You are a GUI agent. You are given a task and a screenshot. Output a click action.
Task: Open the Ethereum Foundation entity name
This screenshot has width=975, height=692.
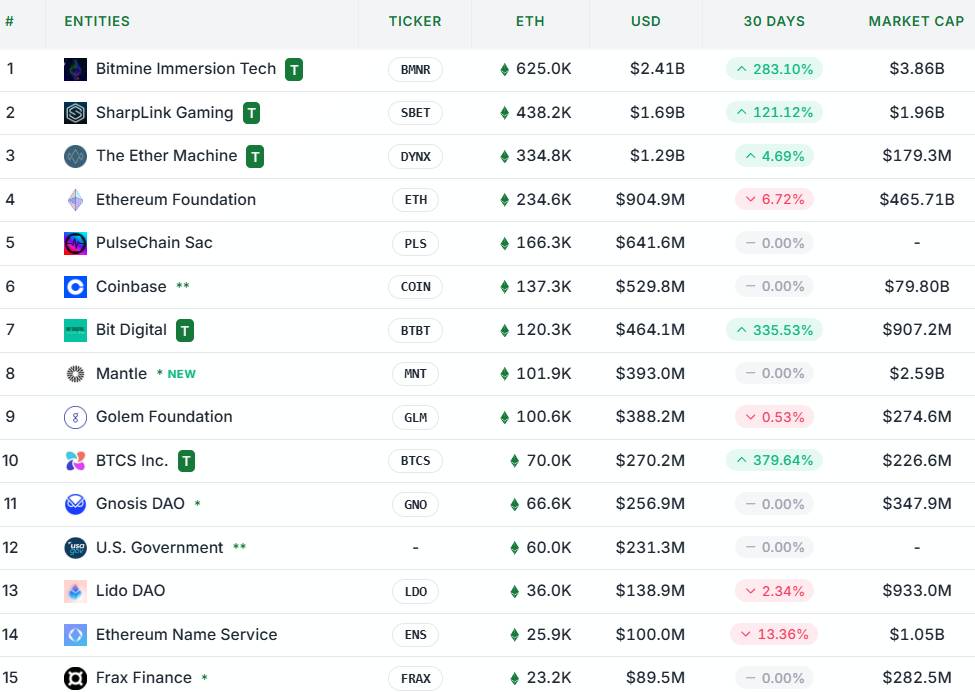176,200
